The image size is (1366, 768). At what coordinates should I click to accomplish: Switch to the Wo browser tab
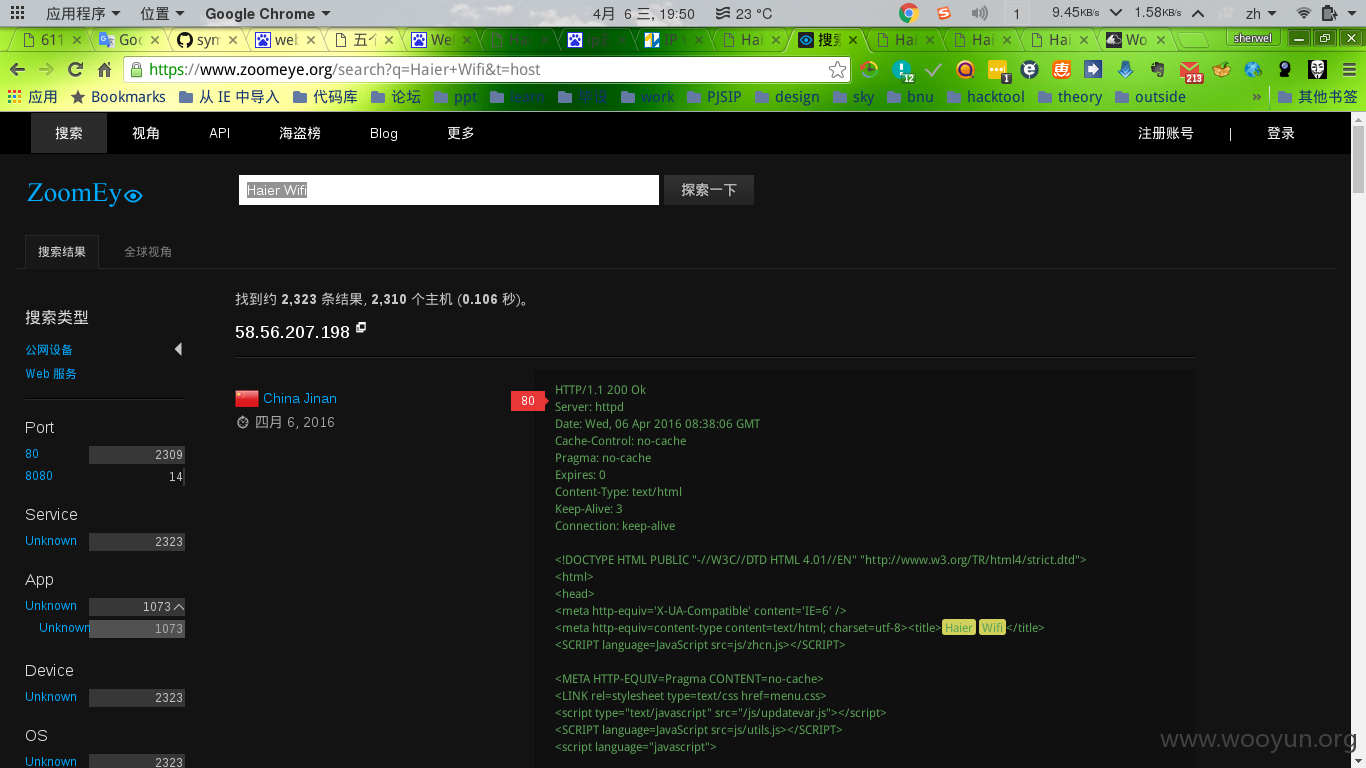click(1137, 40)
